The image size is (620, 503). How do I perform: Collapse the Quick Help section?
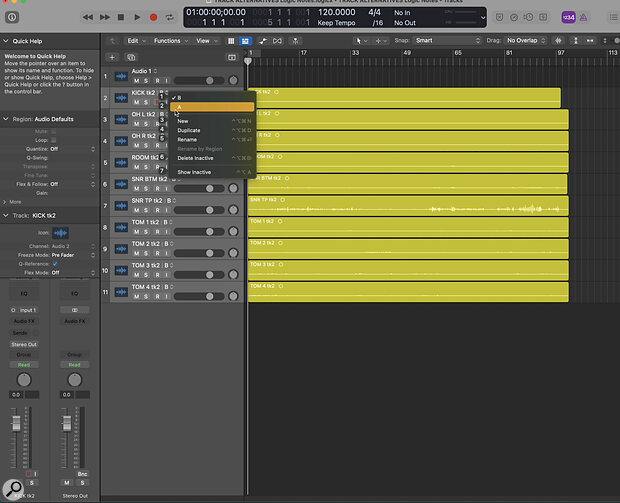tap(6, 41)
